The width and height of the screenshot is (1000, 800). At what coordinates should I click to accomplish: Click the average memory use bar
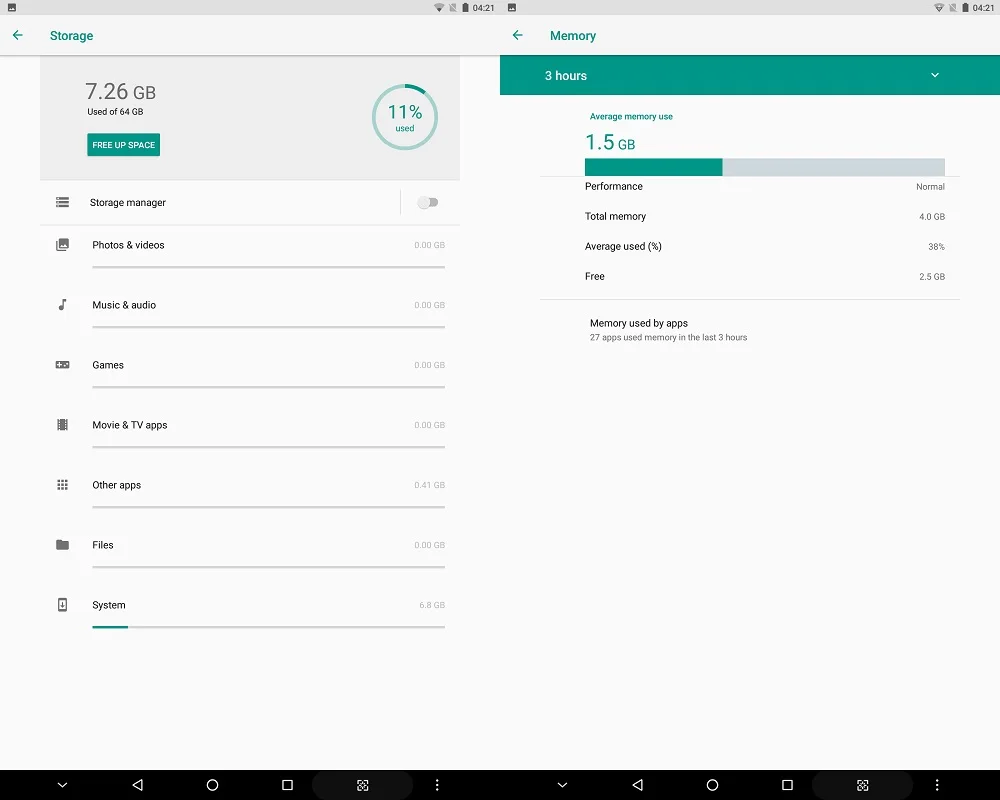click(765, 167)
